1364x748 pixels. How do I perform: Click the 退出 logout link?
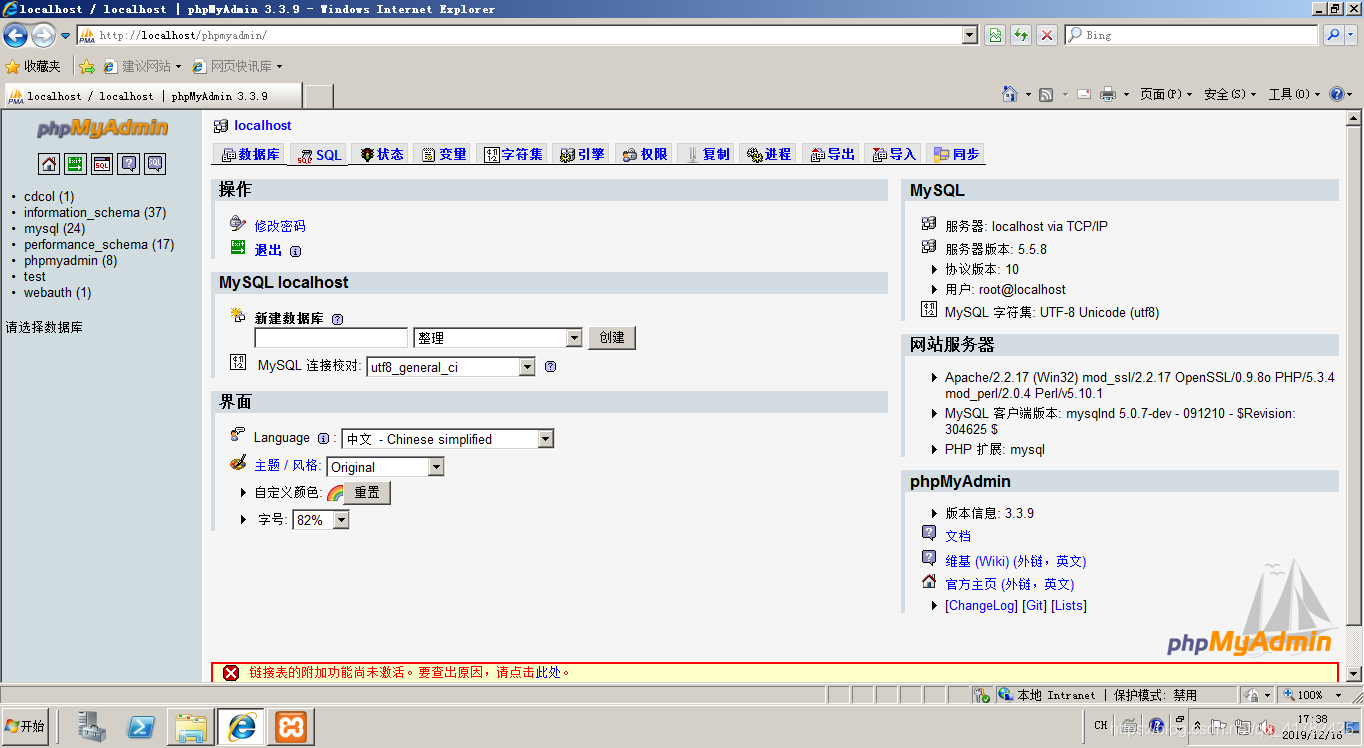point(268,251)
